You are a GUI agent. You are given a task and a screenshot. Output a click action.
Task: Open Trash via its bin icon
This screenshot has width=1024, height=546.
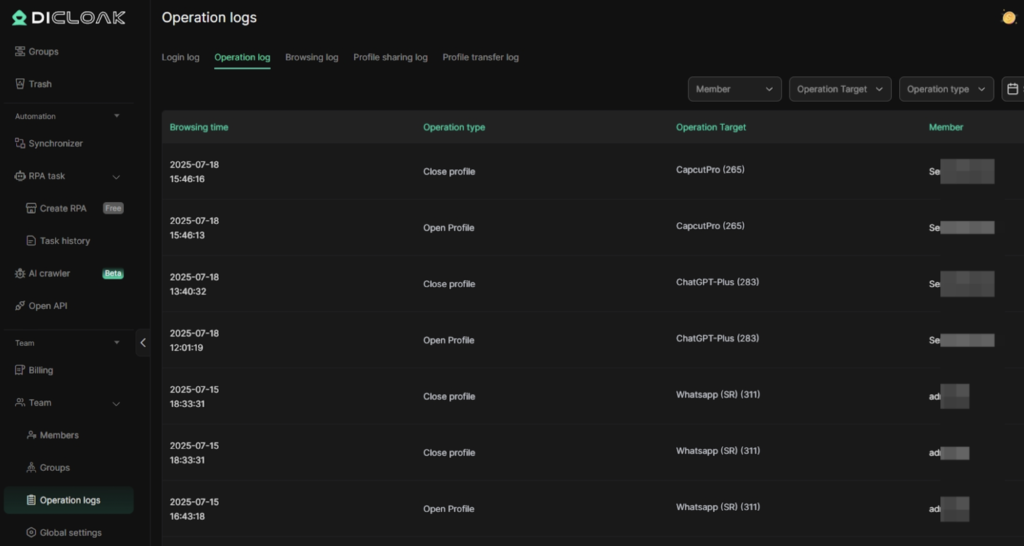[20, 84]
